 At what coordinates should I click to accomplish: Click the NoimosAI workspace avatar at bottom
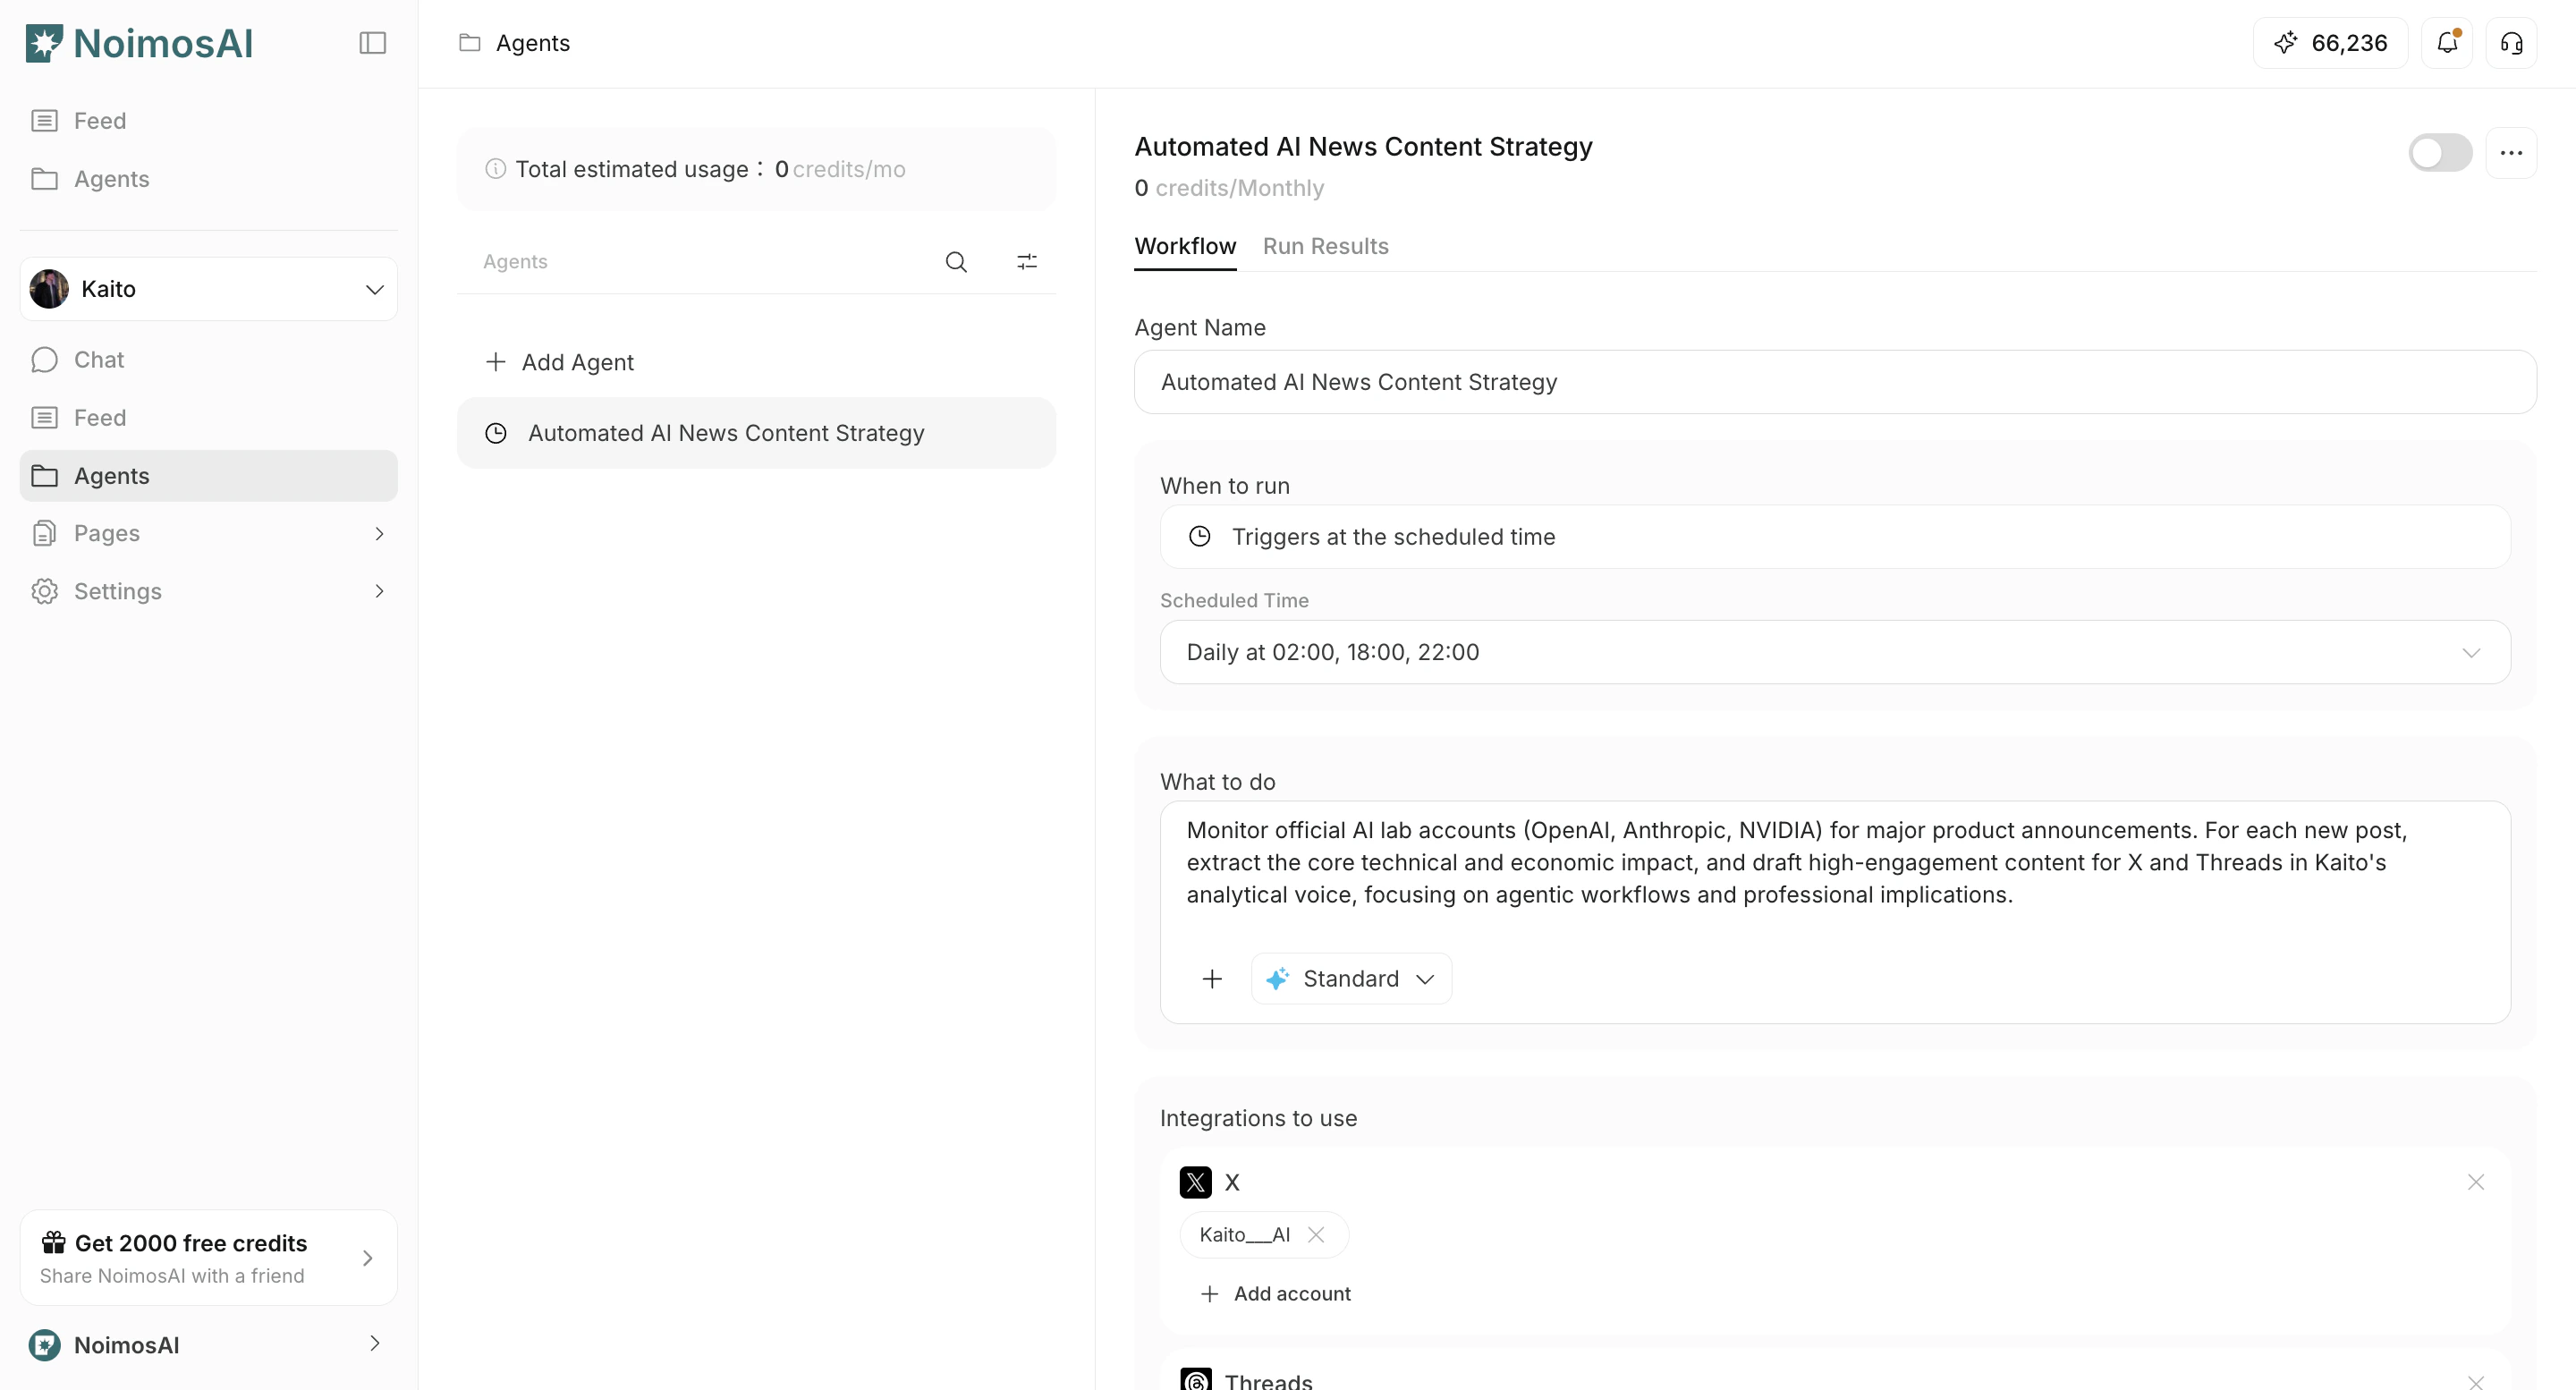click(44, 1345)
